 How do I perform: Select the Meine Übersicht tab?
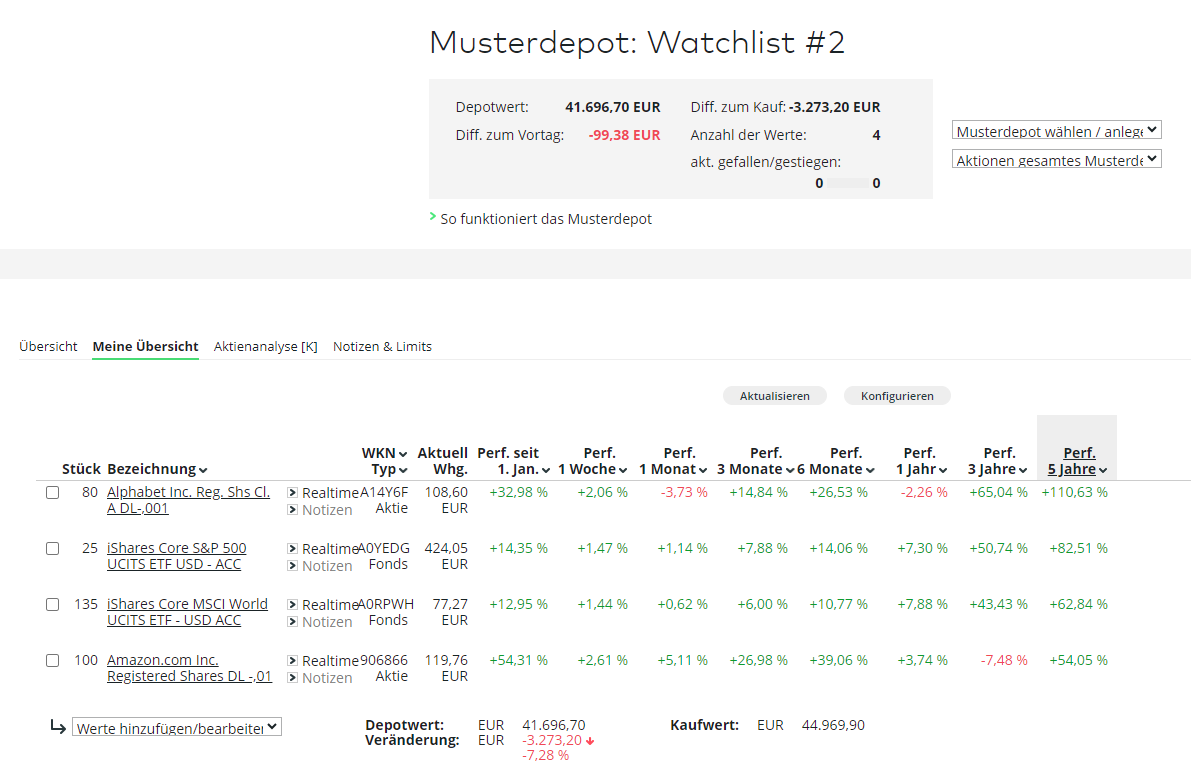point(145,346)
